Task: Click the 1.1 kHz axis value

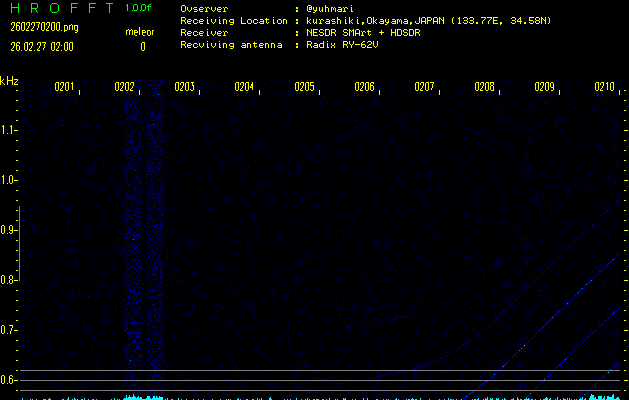Action: coord(7,130)
